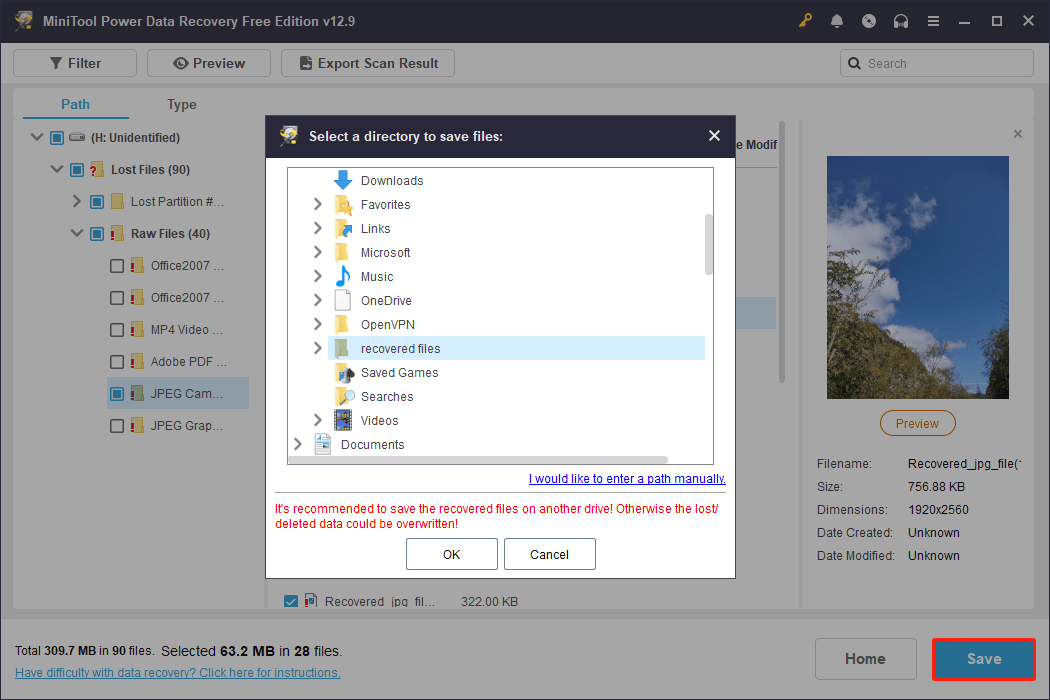The height and width of the screenshot is (700, 1050).
Task: Click the sky photo preview thumbnail
Action: 917,277
